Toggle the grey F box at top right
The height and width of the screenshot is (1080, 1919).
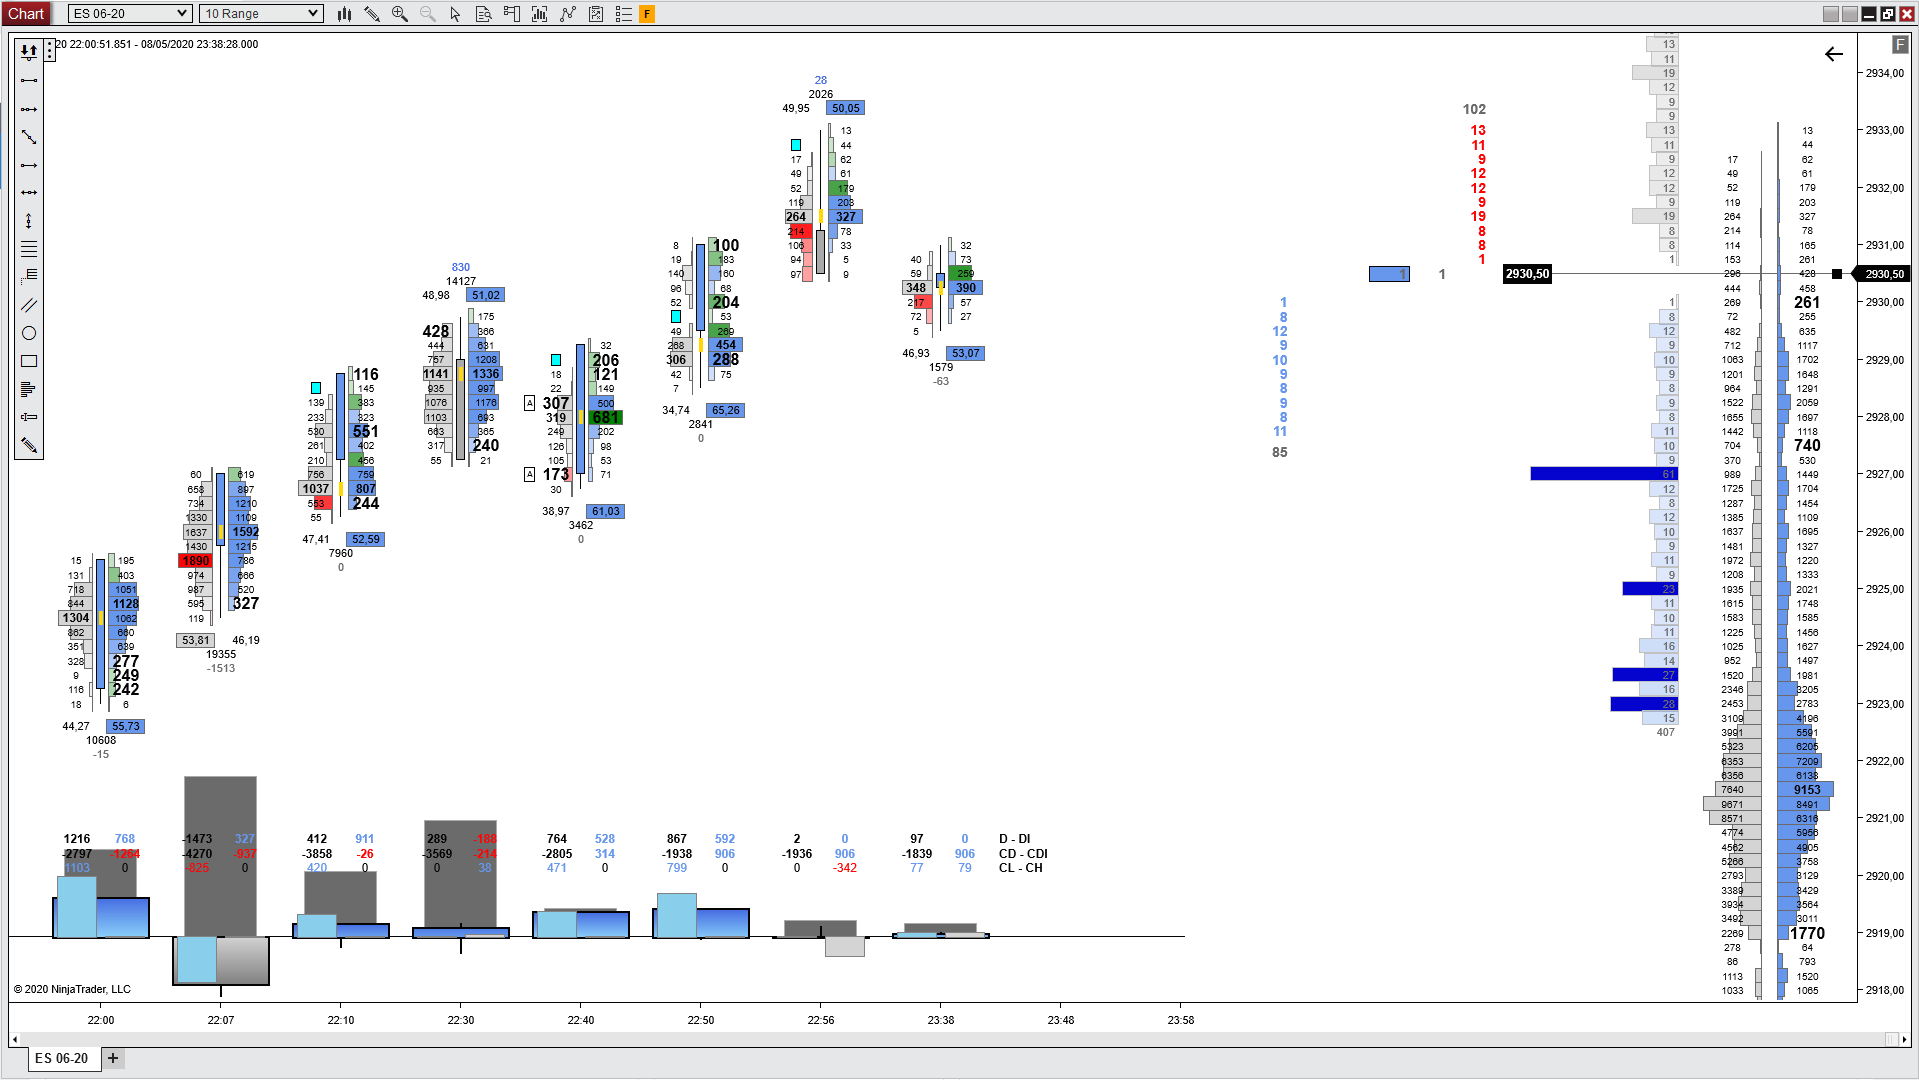pos(1899,45)
